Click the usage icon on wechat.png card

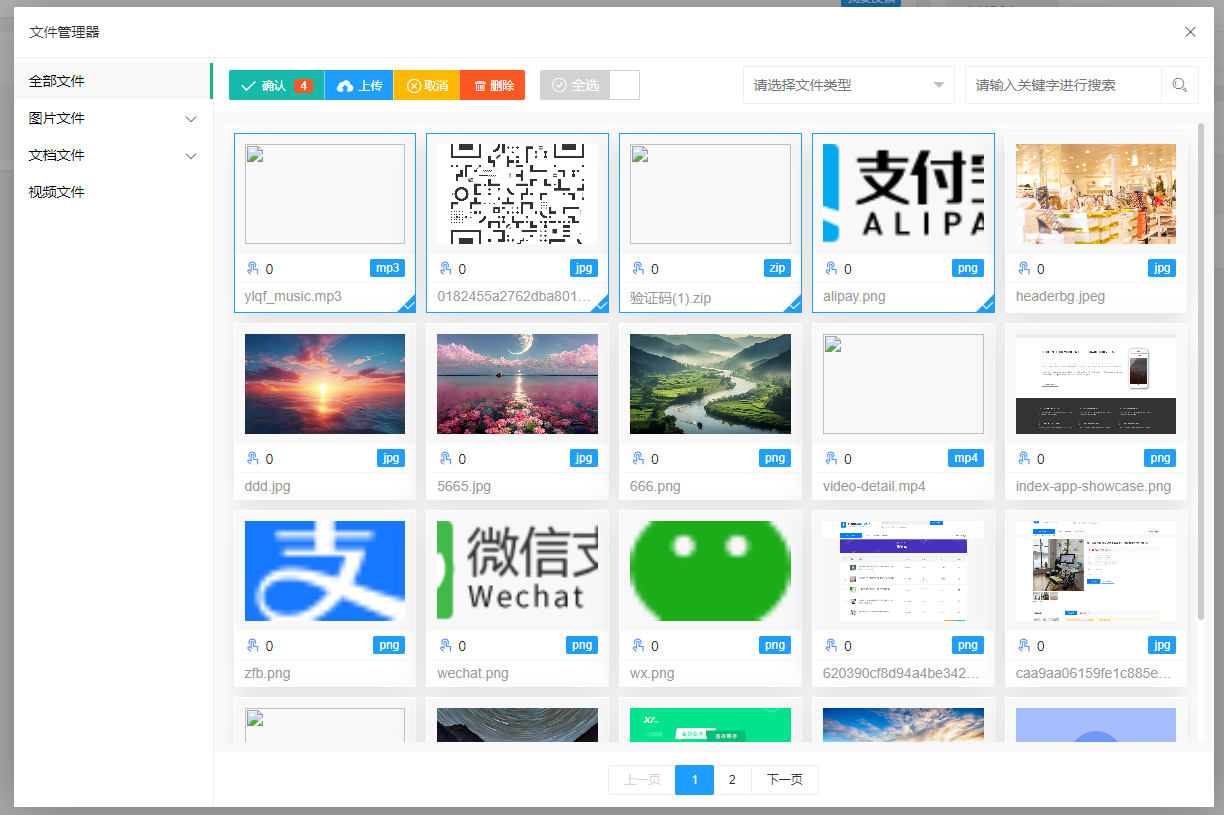[445, 646]
